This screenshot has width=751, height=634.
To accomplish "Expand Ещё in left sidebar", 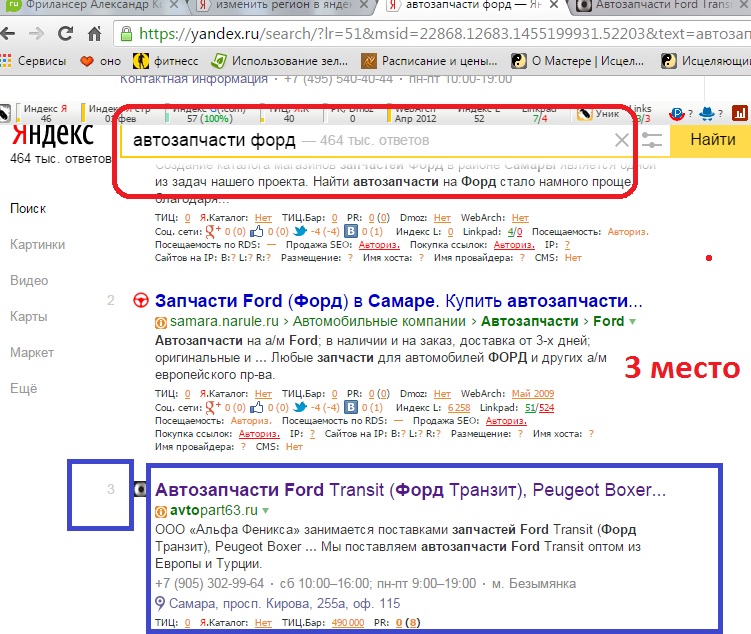I will [x=23, y=388].
